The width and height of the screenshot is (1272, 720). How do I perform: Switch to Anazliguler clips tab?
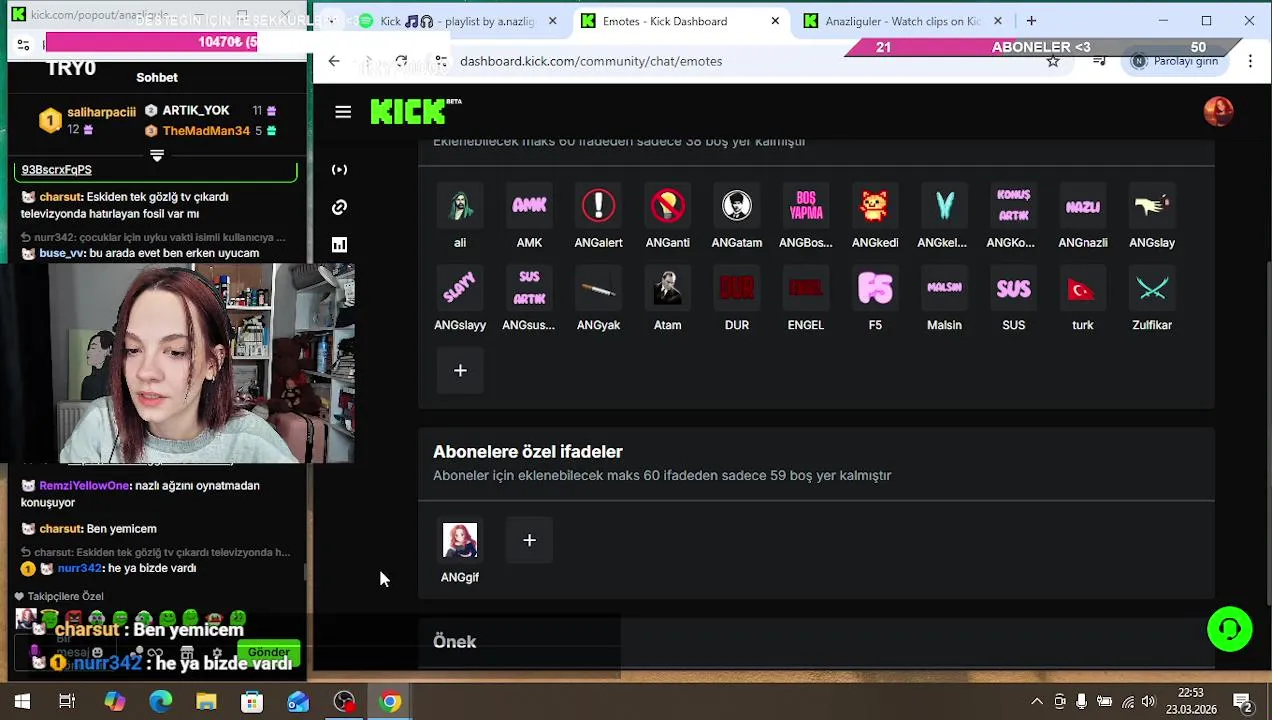(902, 21)
